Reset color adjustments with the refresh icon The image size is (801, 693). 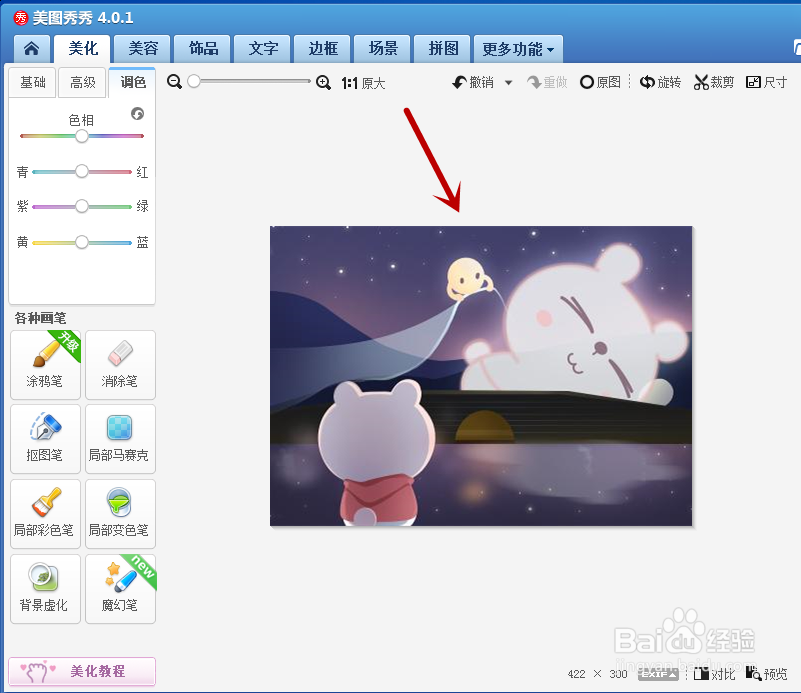pyautogui.click(x=137, y=113)
